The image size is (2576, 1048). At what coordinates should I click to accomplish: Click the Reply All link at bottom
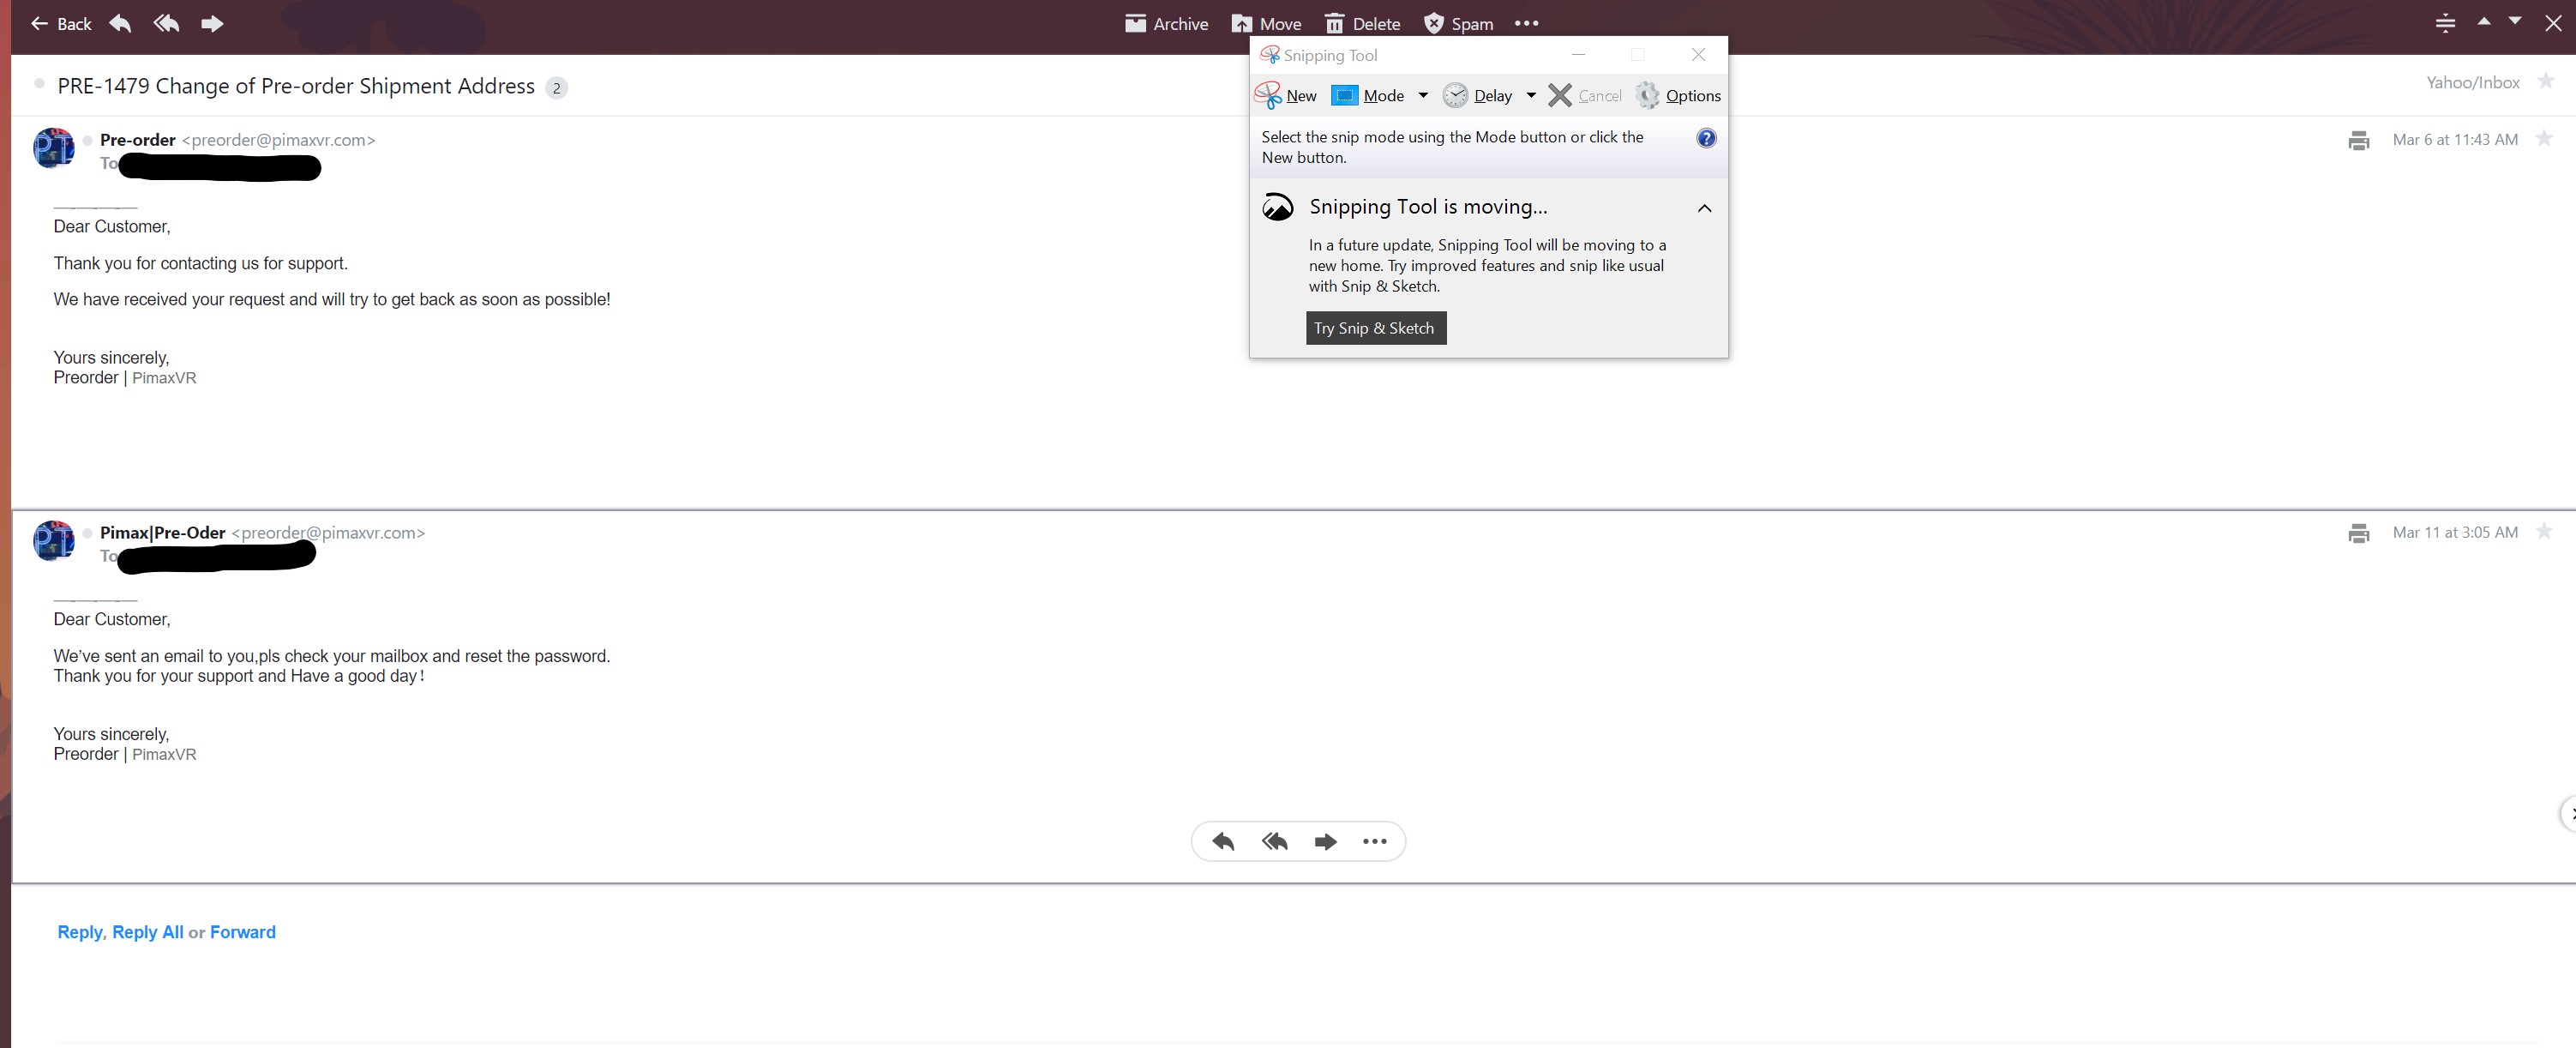[x=147, y=932]
